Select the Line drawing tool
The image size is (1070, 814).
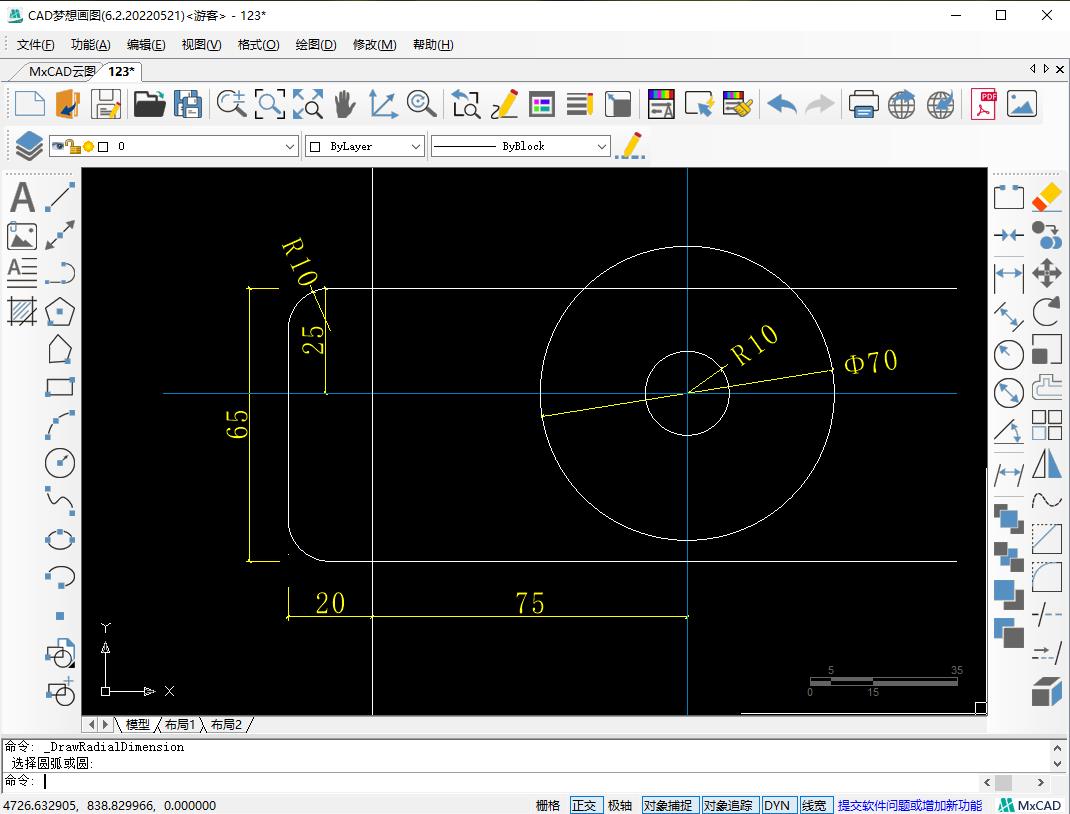[x=61, y=198]
